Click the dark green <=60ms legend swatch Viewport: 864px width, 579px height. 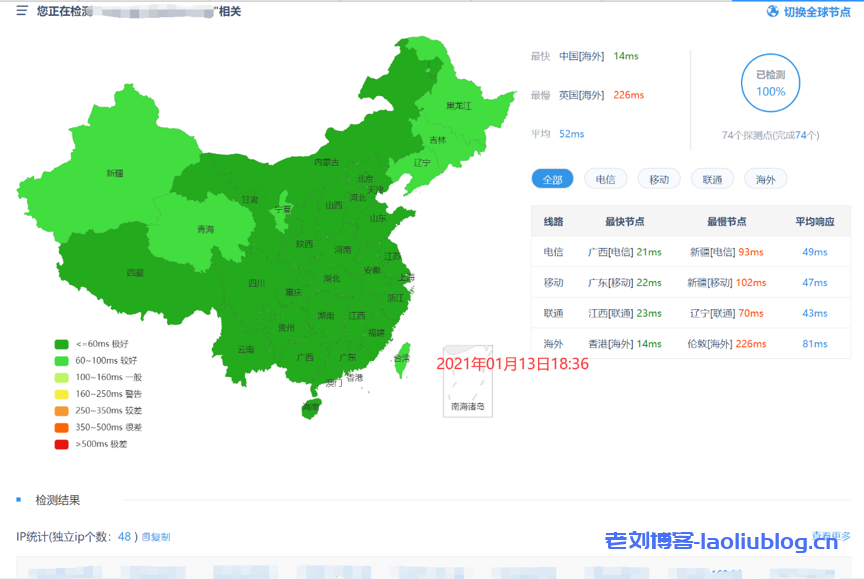tap(61, 344)
